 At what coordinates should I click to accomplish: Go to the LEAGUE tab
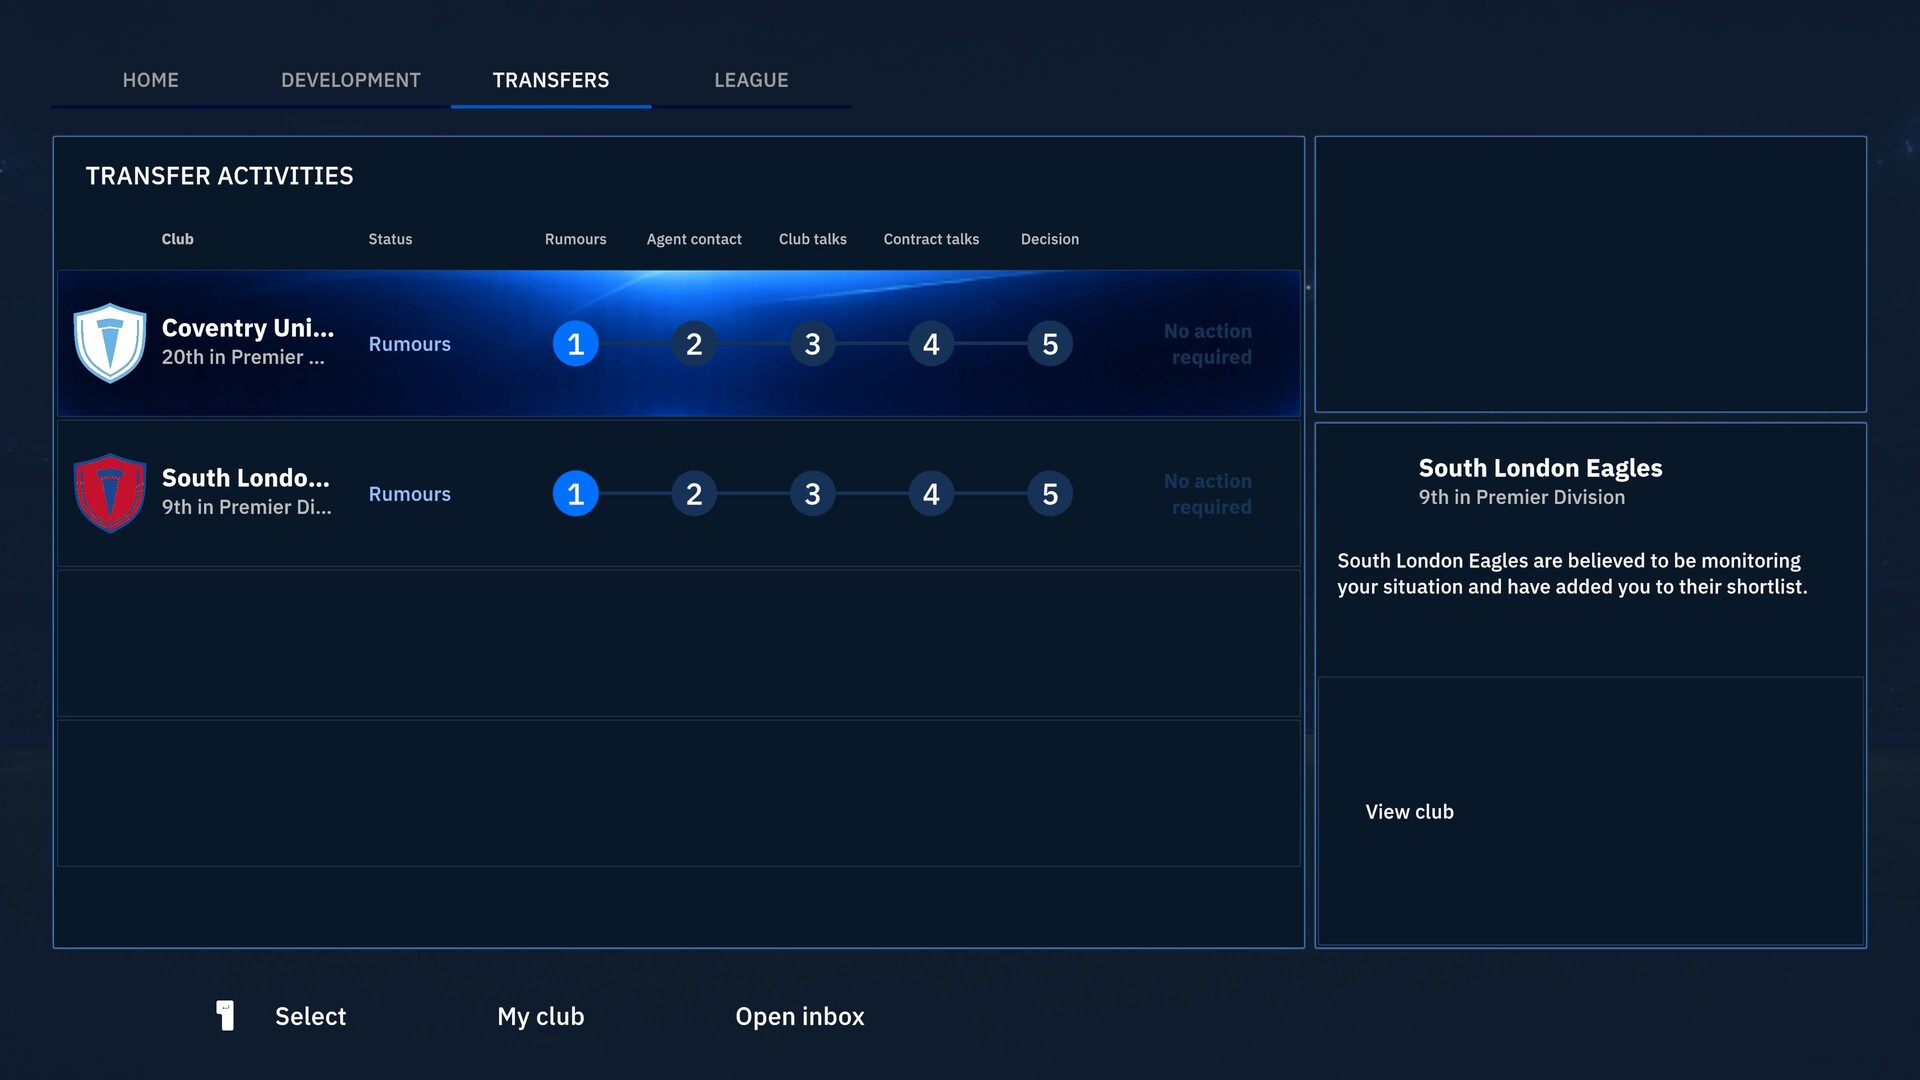751,80
